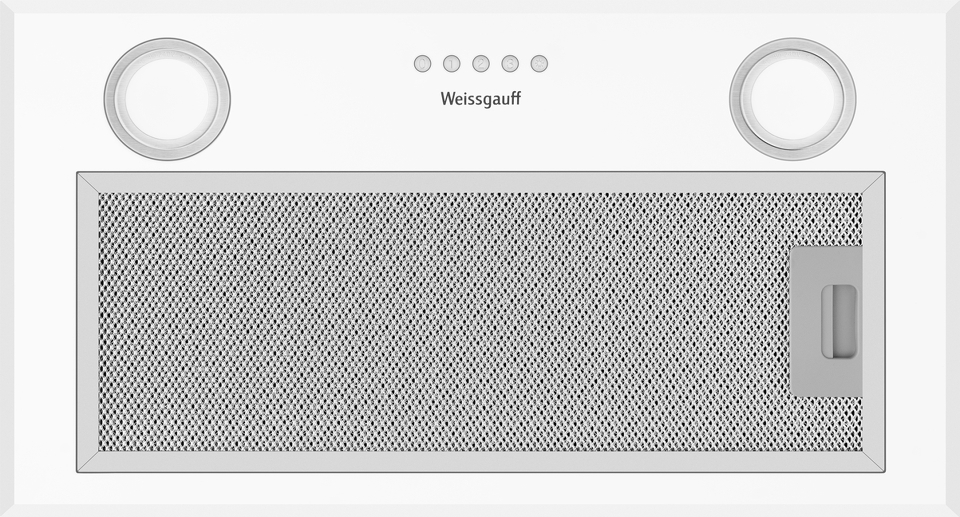Click the center of the mesh grease filter
The height and width of the screenshot is (517, 960).
(x=481, y=322)
